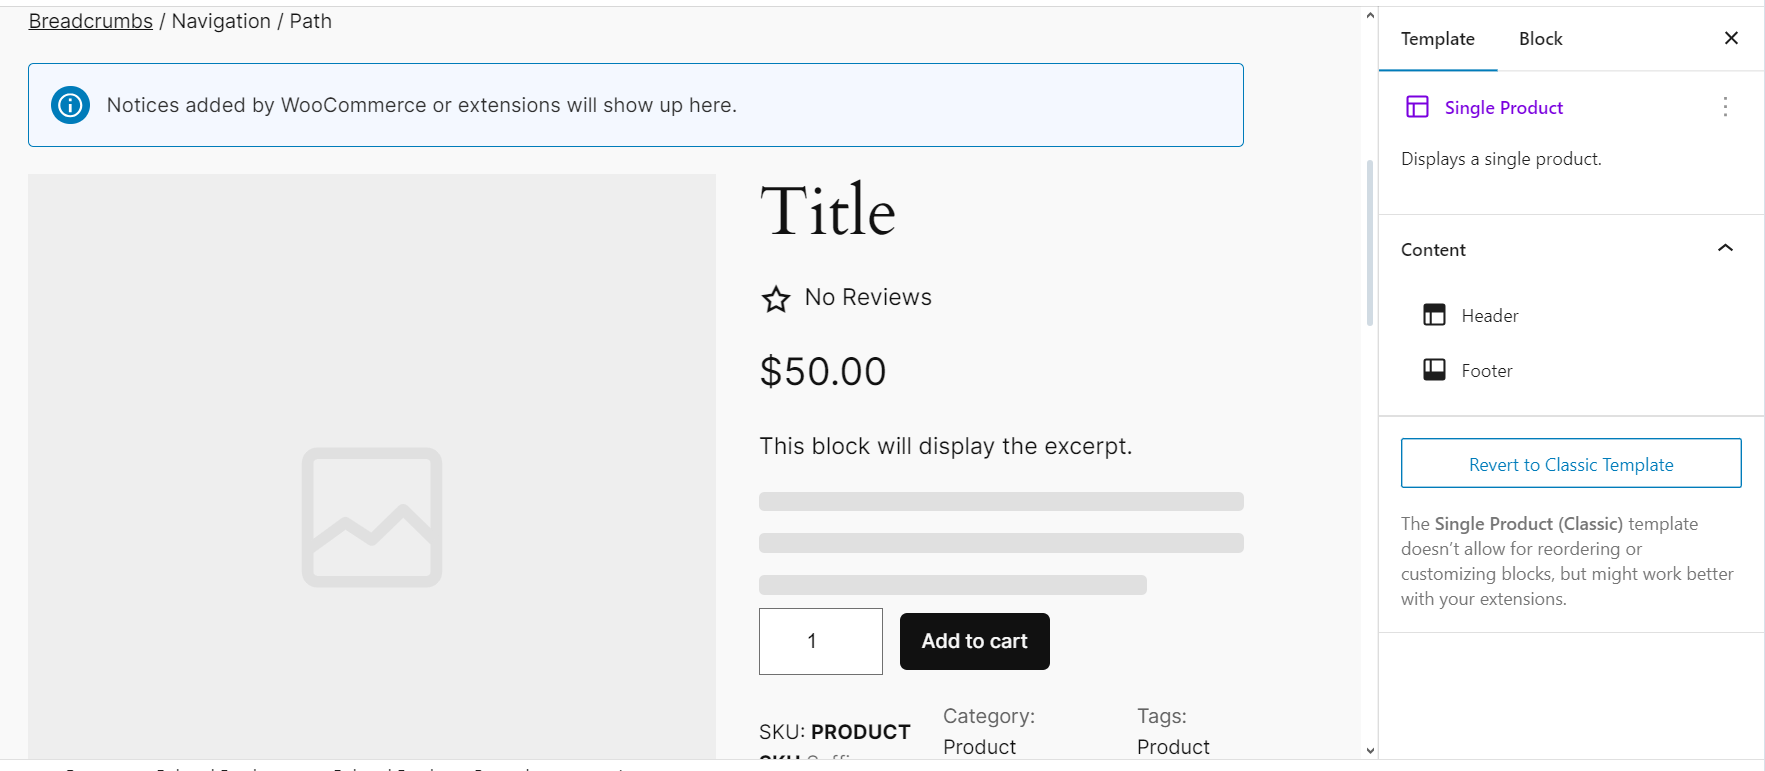The width and height of the screenshot is (1765, 771).
Task: Click the quantity input field
Action: pos(820,641)
